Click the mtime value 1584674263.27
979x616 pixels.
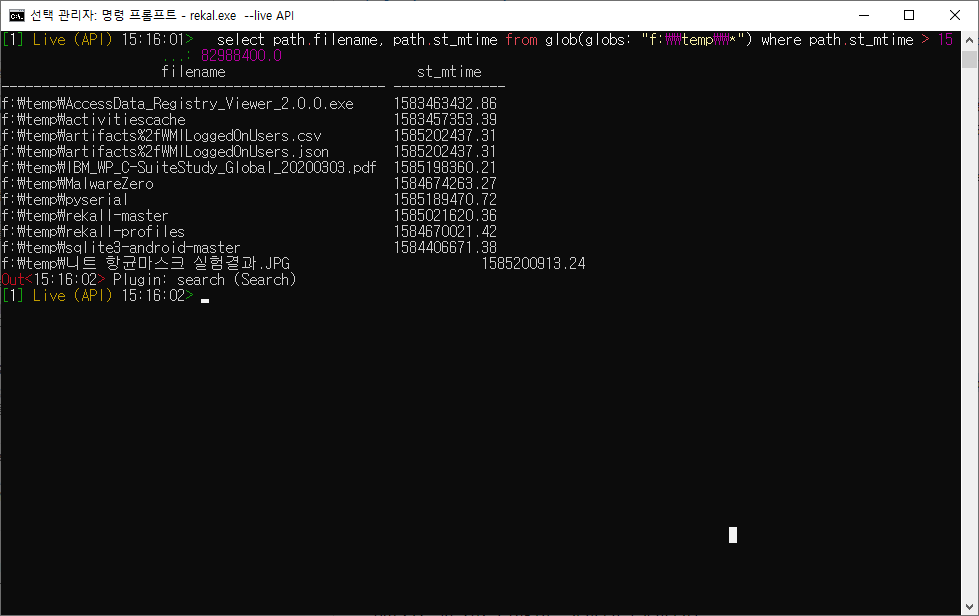445,184
